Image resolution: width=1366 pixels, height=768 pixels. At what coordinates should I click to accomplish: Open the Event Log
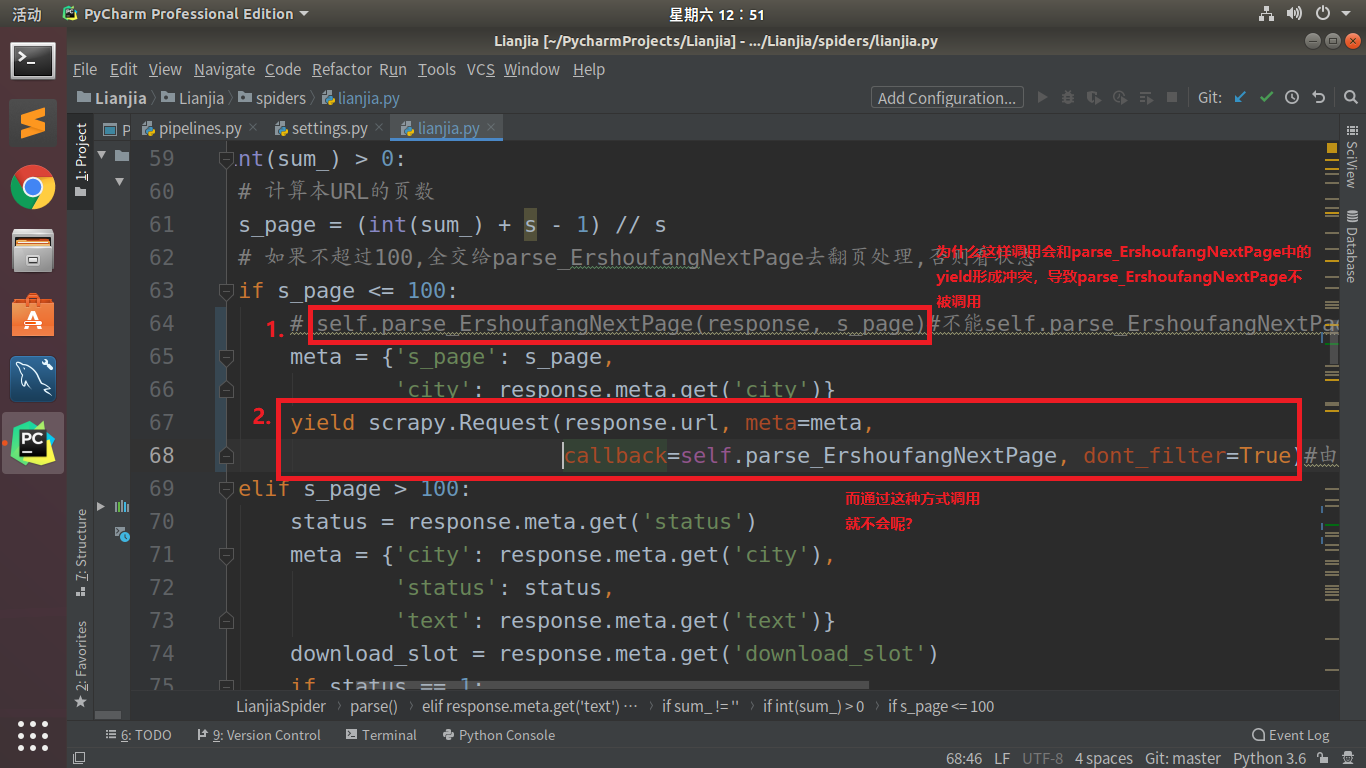pyautogui.click(x=1290, y=735)
